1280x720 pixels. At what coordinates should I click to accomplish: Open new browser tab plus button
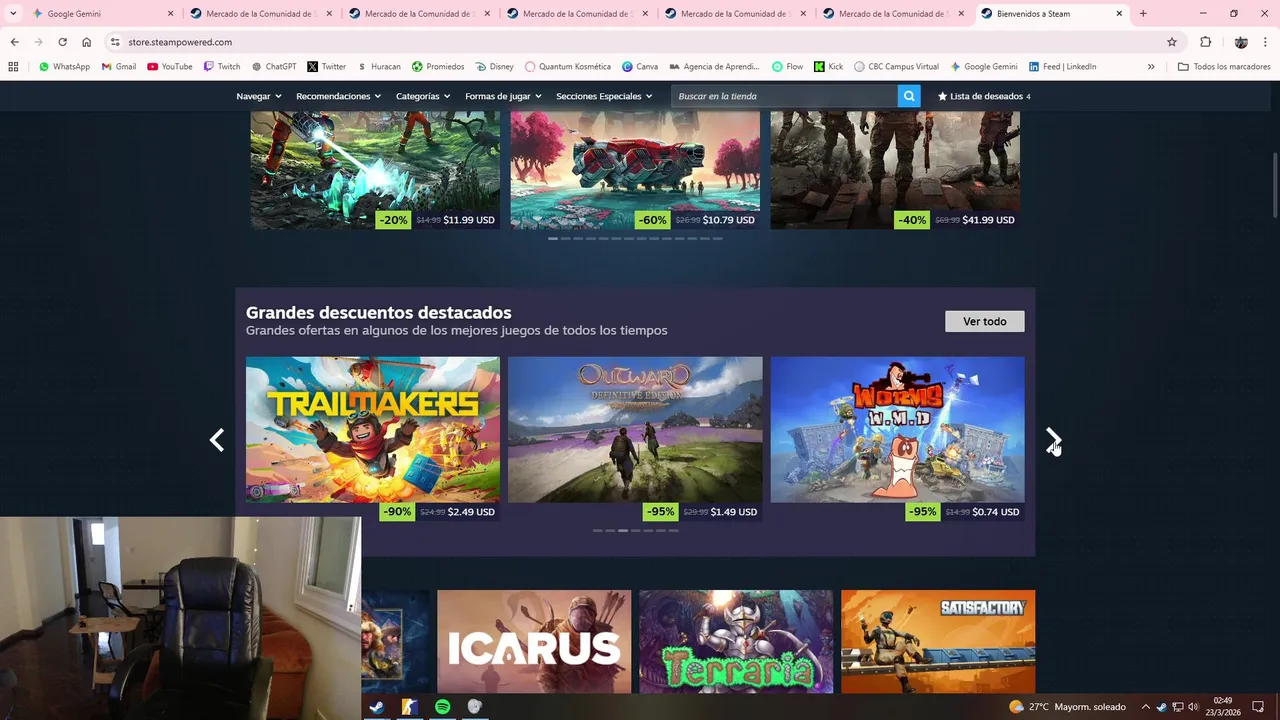tap(1143, 14)
